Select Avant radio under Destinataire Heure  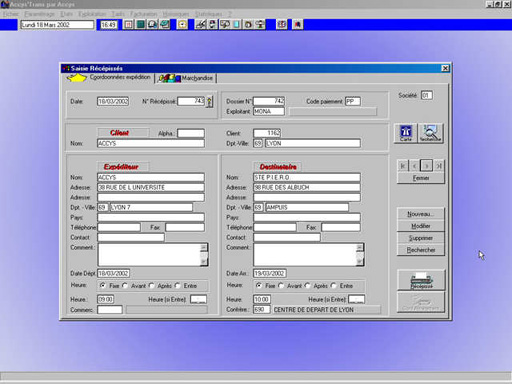(x=281, y=286)
